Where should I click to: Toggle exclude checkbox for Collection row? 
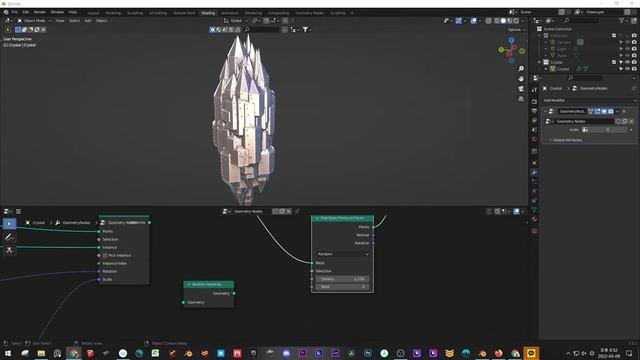pyautogui.click(x=614, y=36)
